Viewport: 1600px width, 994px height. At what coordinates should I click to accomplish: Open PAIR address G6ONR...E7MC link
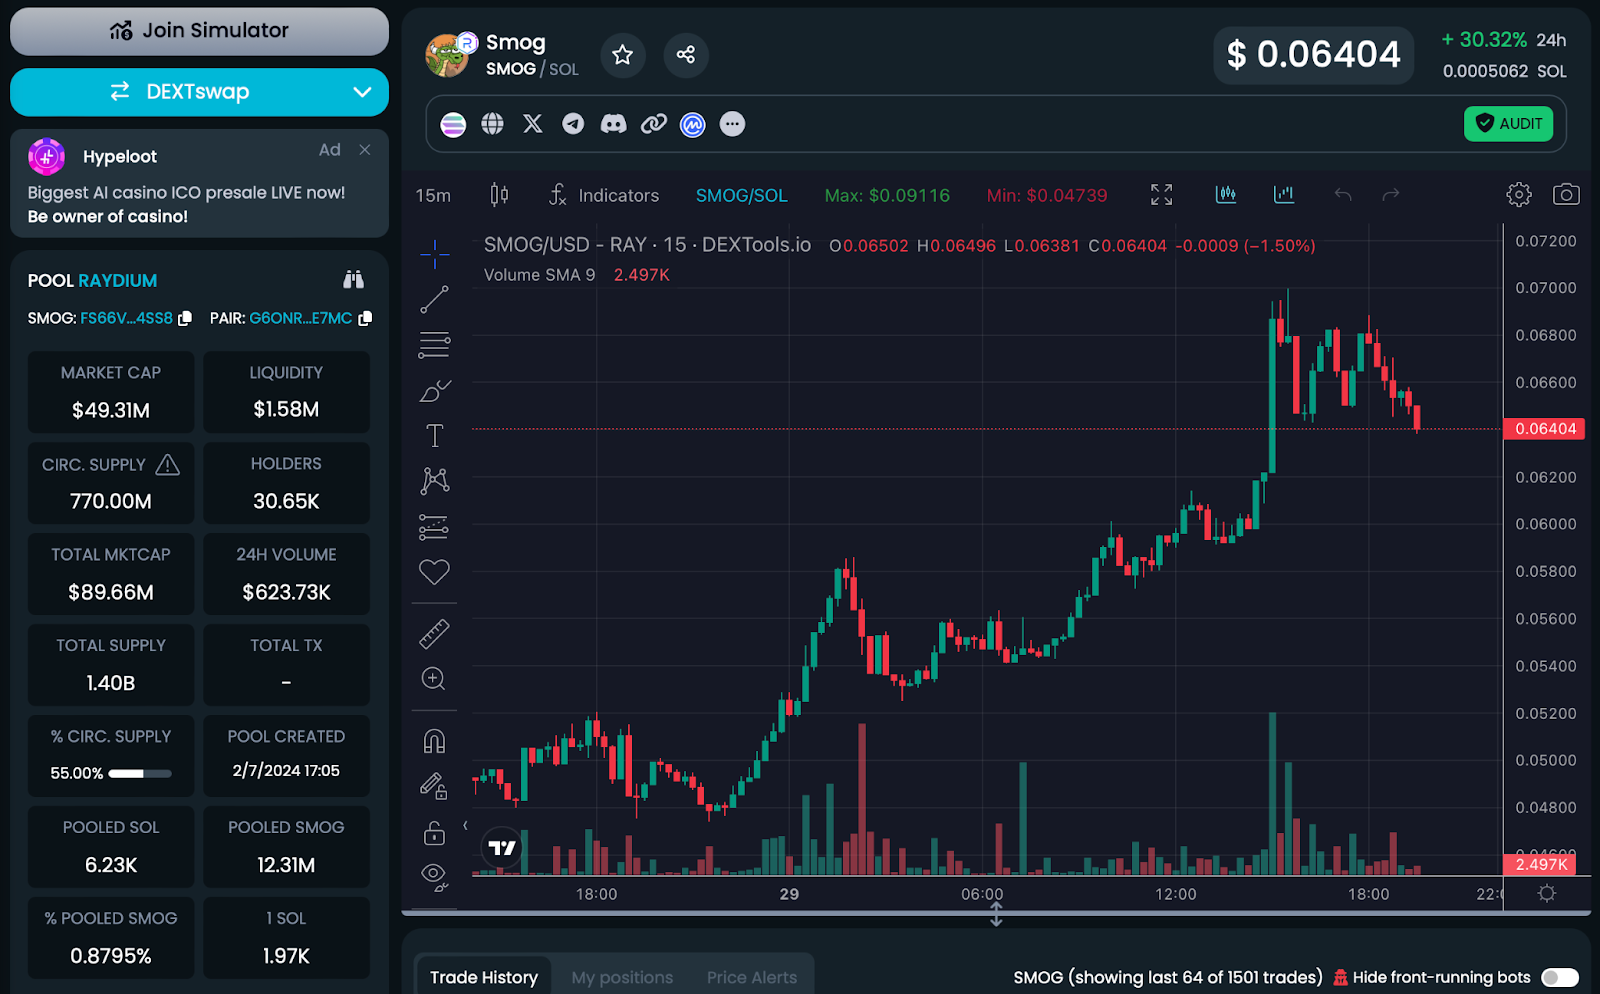click(x=300, y=318)
